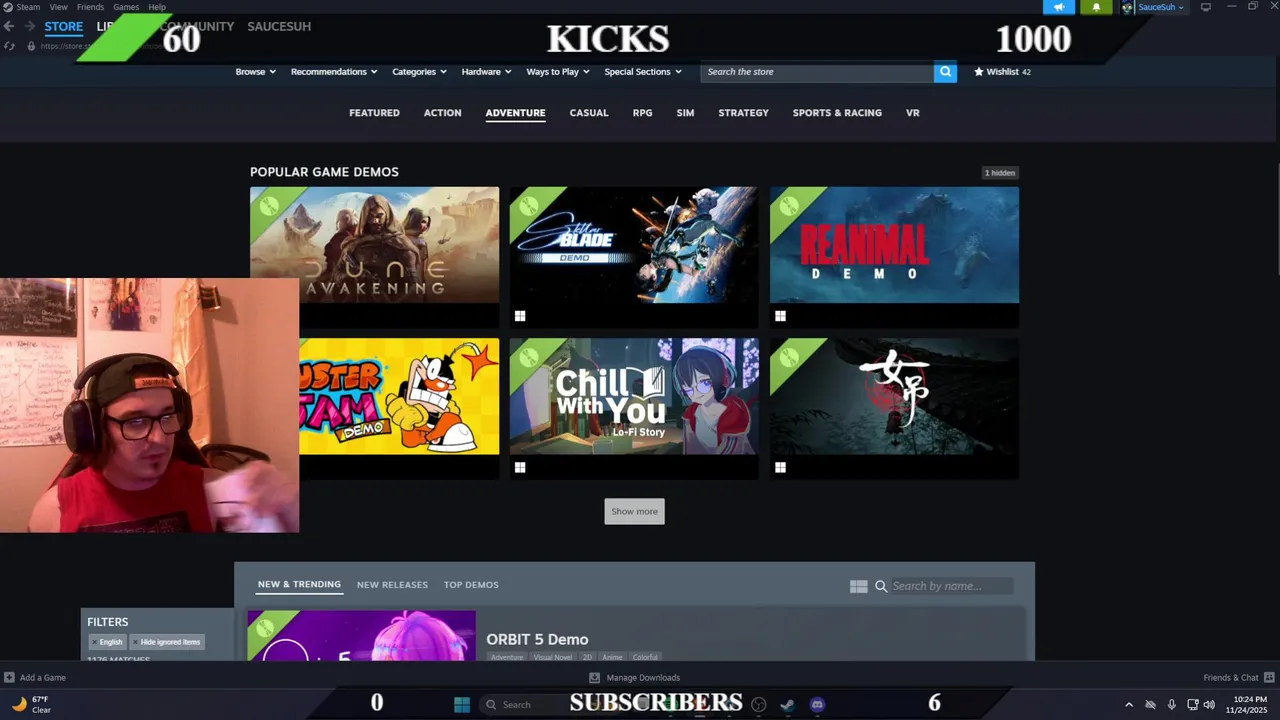Go back with the left arrow

click(x=9, y=26)
